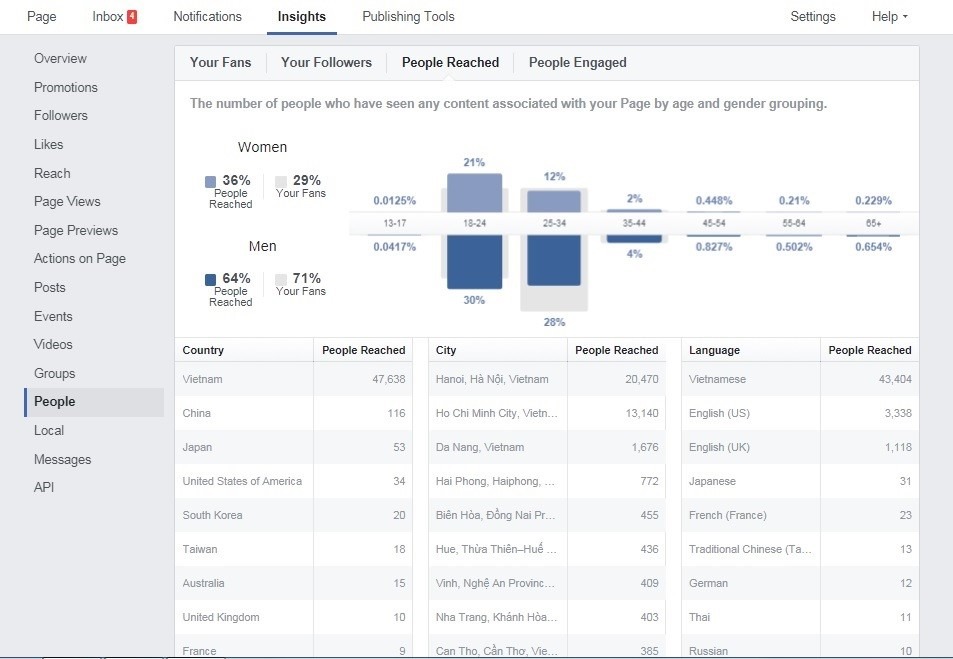Select the Vietnam row in Country table
The height and width of the screenshot is (659, 953).
coord(293,379)
